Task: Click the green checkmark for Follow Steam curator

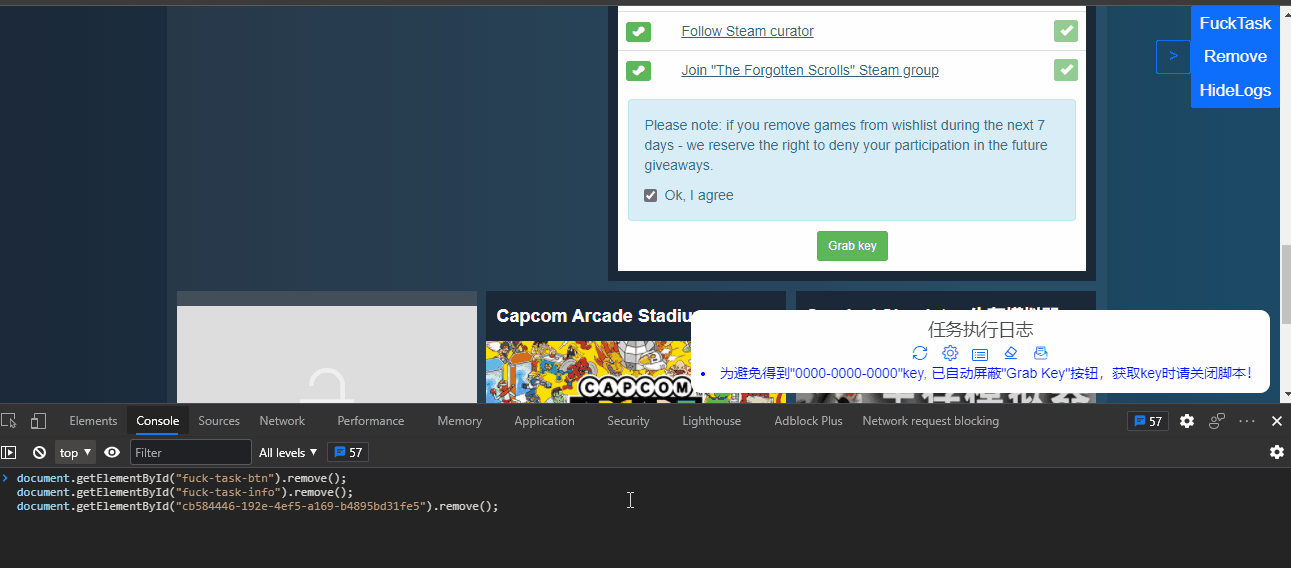Action: (1066, 31)
